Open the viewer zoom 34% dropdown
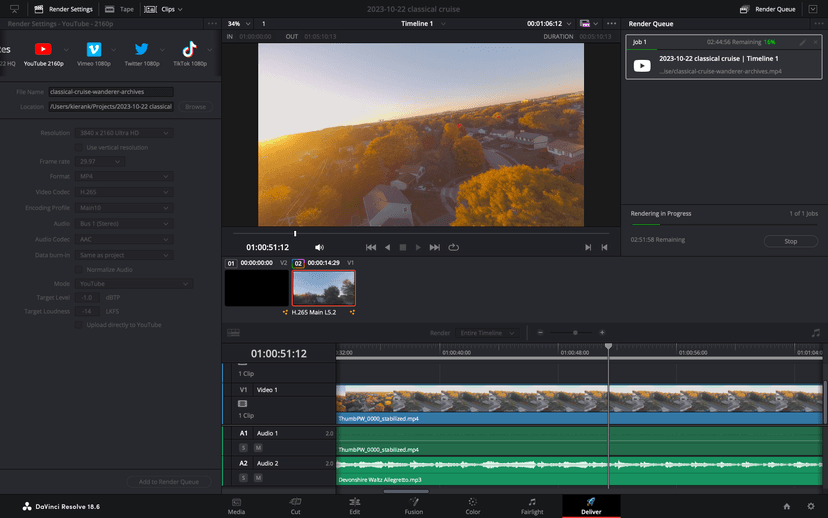The image size is (828, 518). 239,22
